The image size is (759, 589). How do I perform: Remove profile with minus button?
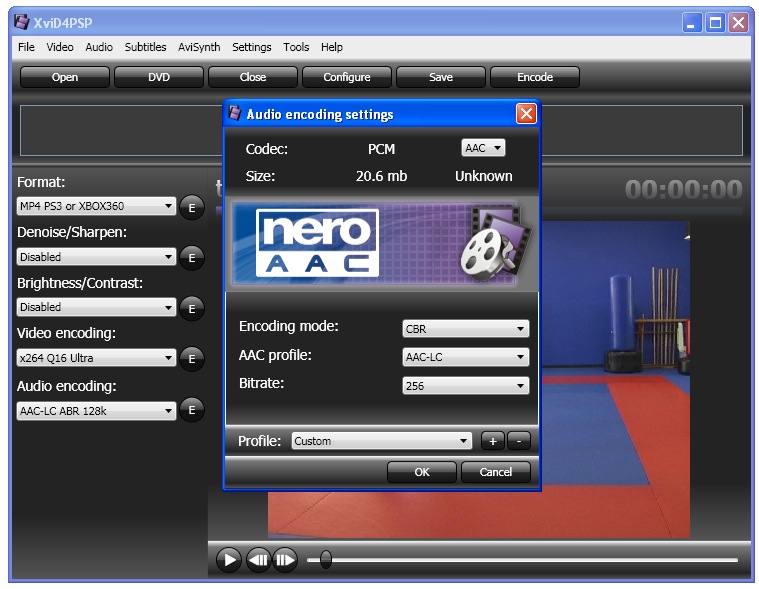point(519,441)
